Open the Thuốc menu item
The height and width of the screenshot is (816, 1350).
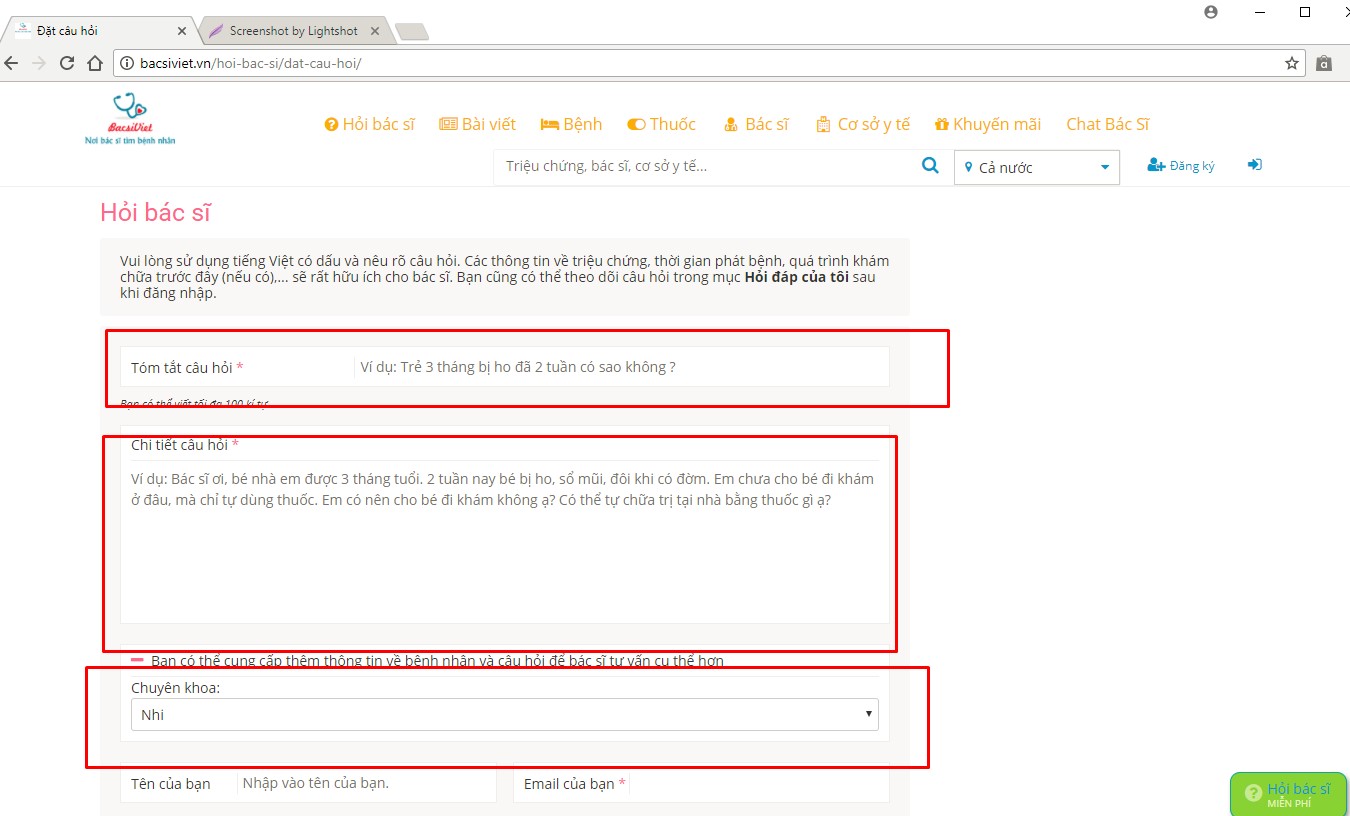click(x=661, y=124)
